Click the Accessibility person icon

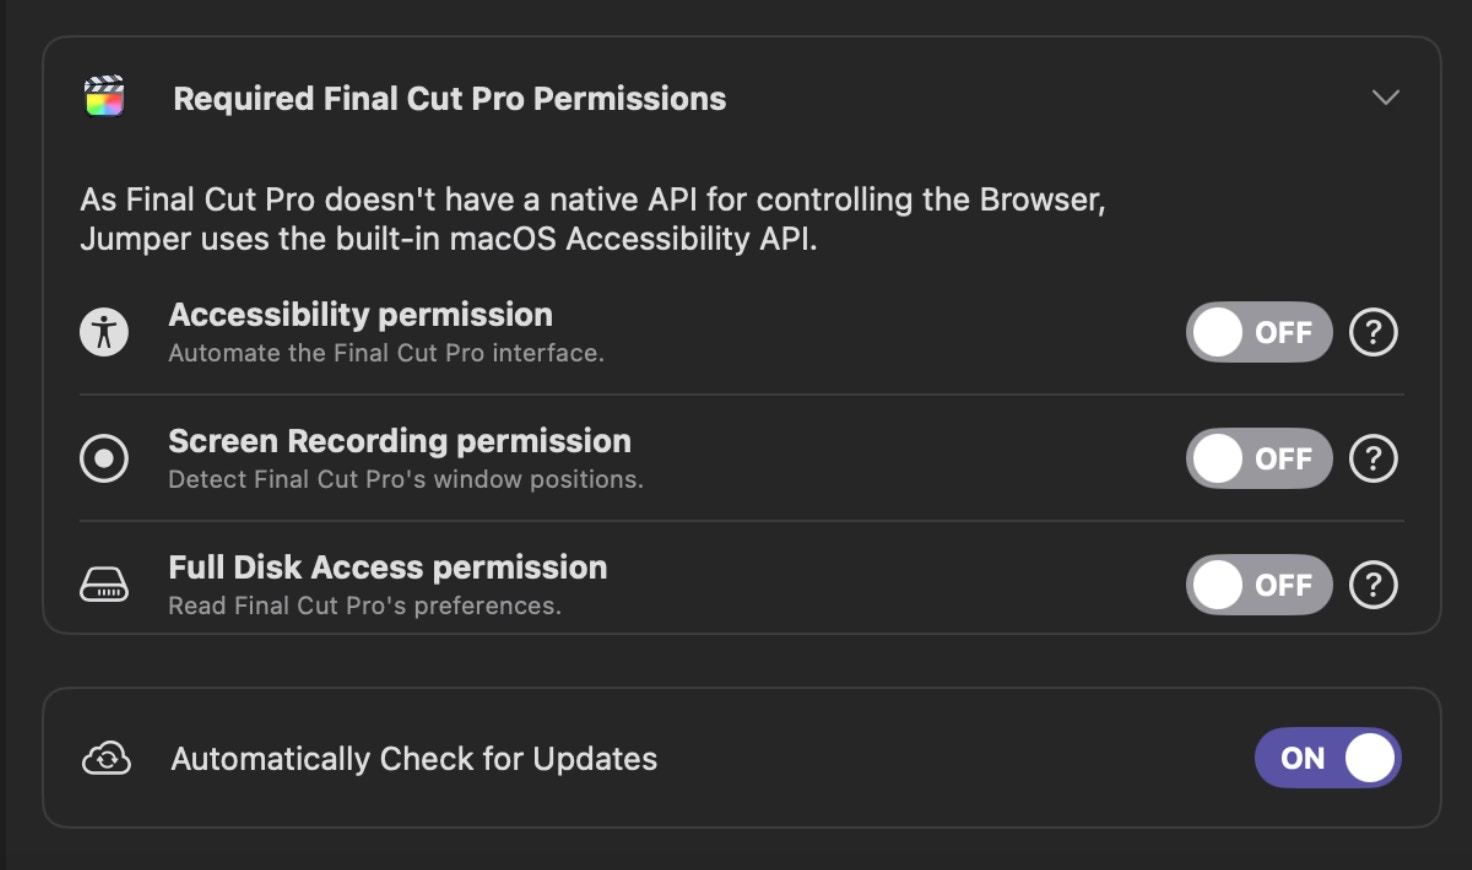click(104, 332)
